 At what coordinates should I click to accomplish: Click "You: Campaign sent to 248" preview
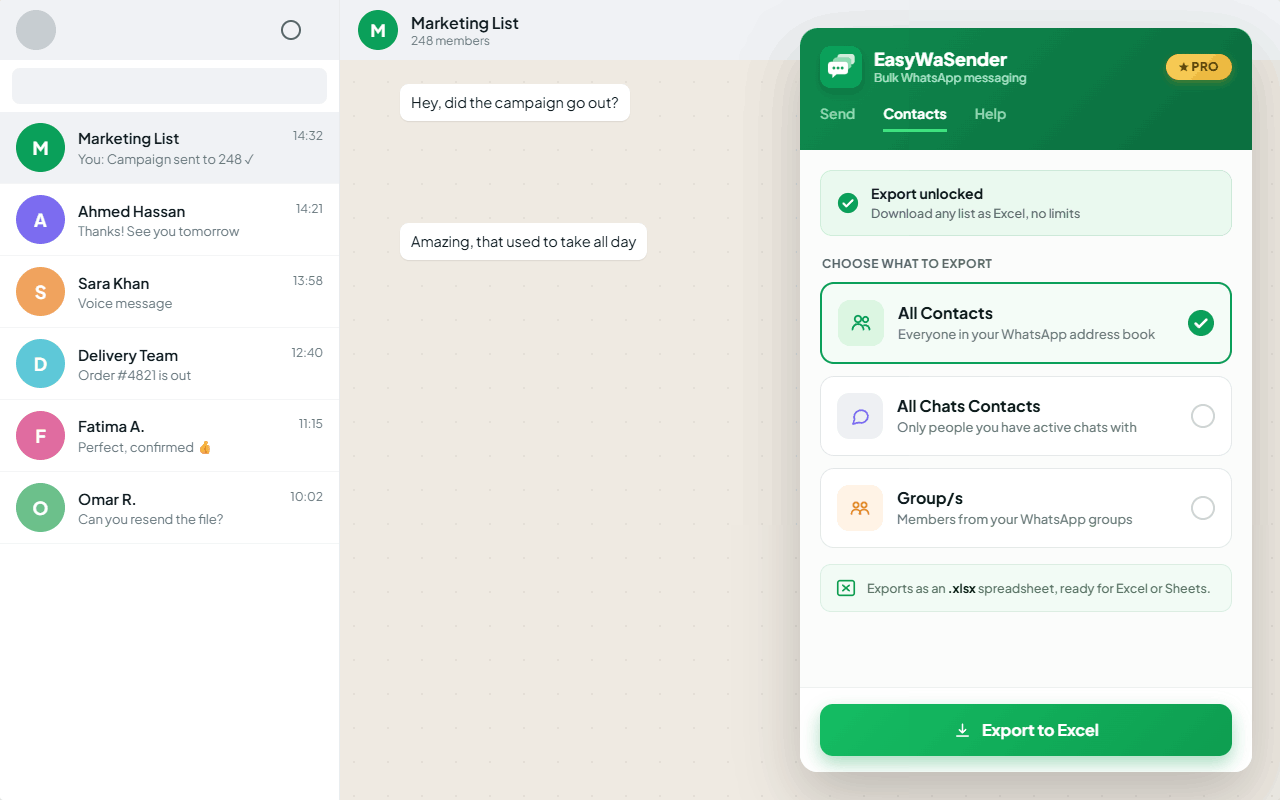(166, 159)
